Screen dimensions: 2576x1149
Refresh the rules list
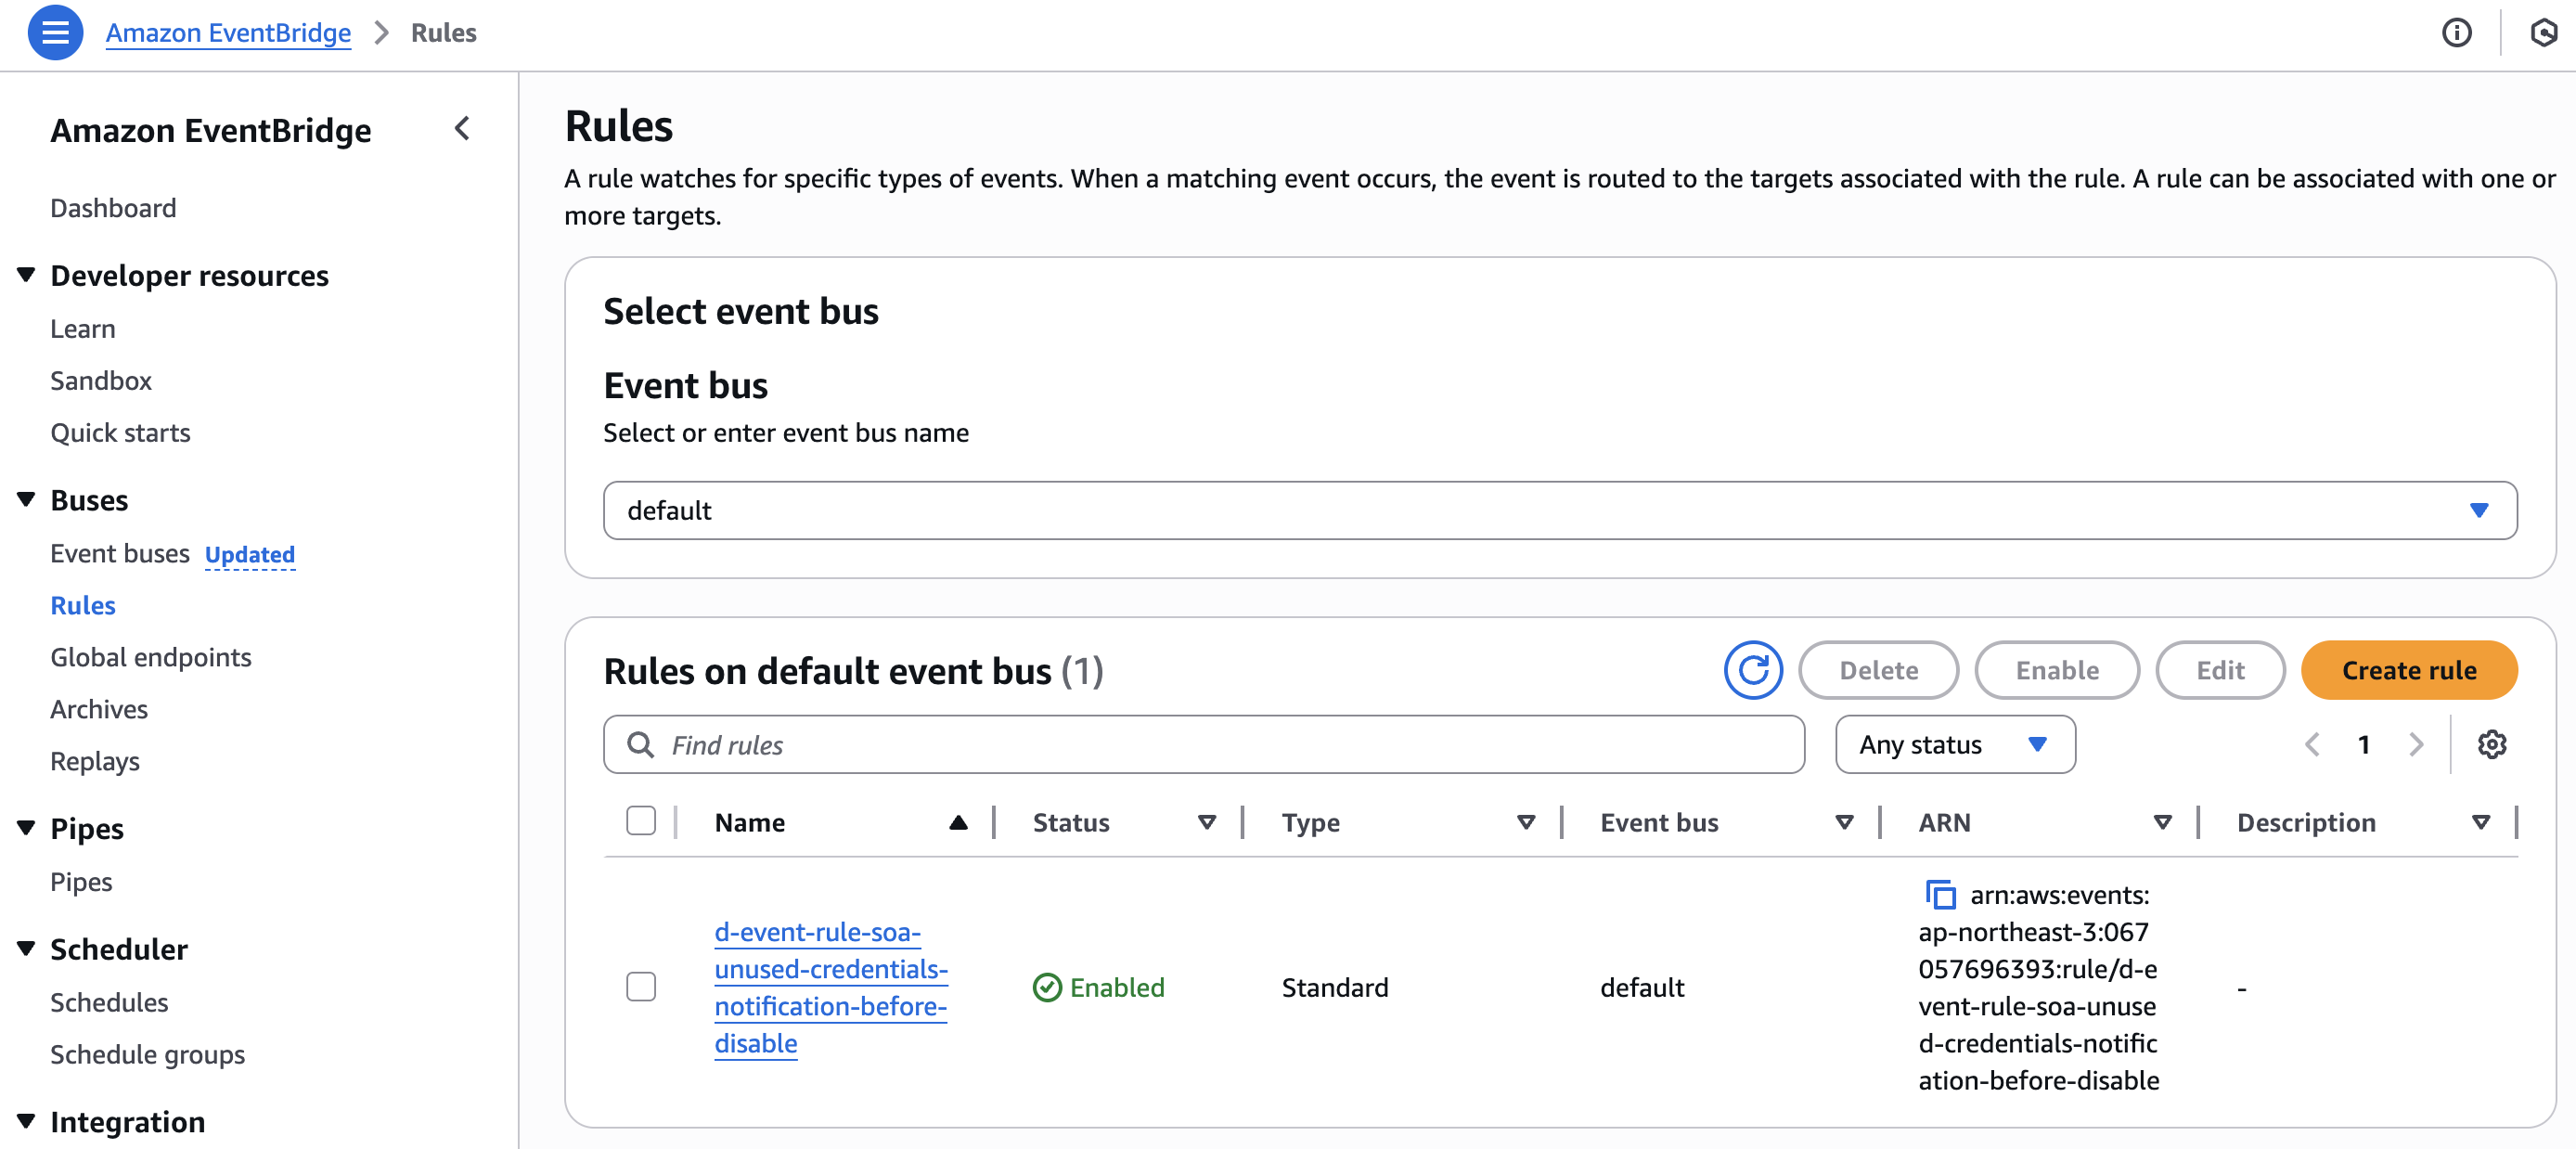tap(1752, 670)
